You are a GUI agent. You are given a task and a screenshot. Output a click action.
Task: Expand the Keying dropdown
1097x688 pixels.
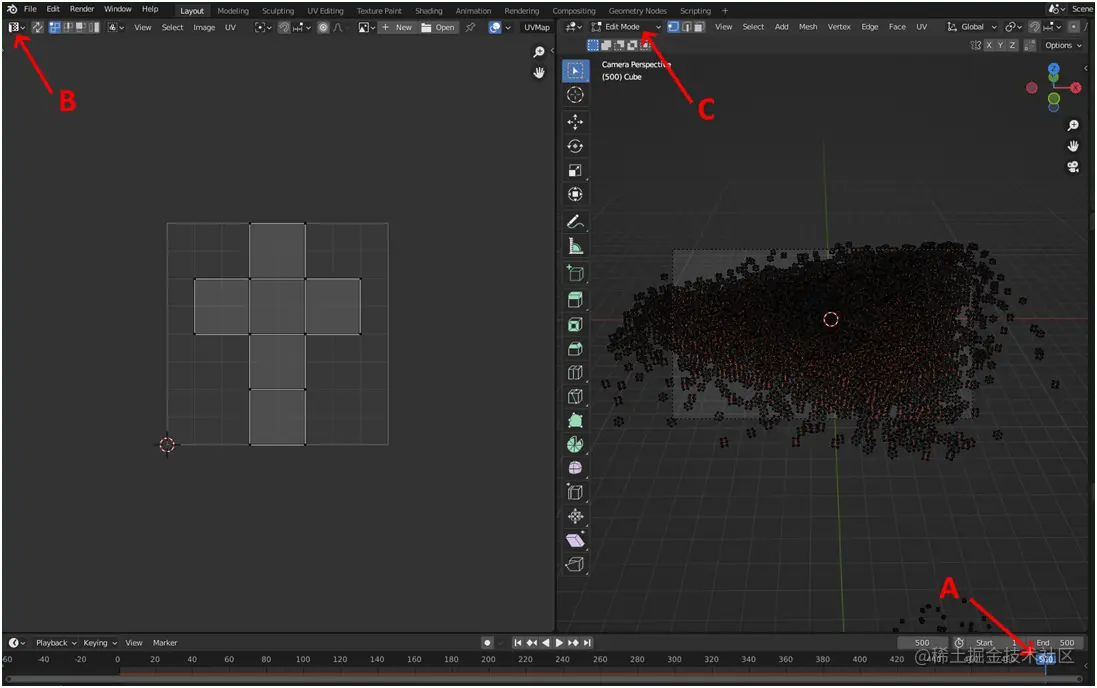click(x=100, y=643)
